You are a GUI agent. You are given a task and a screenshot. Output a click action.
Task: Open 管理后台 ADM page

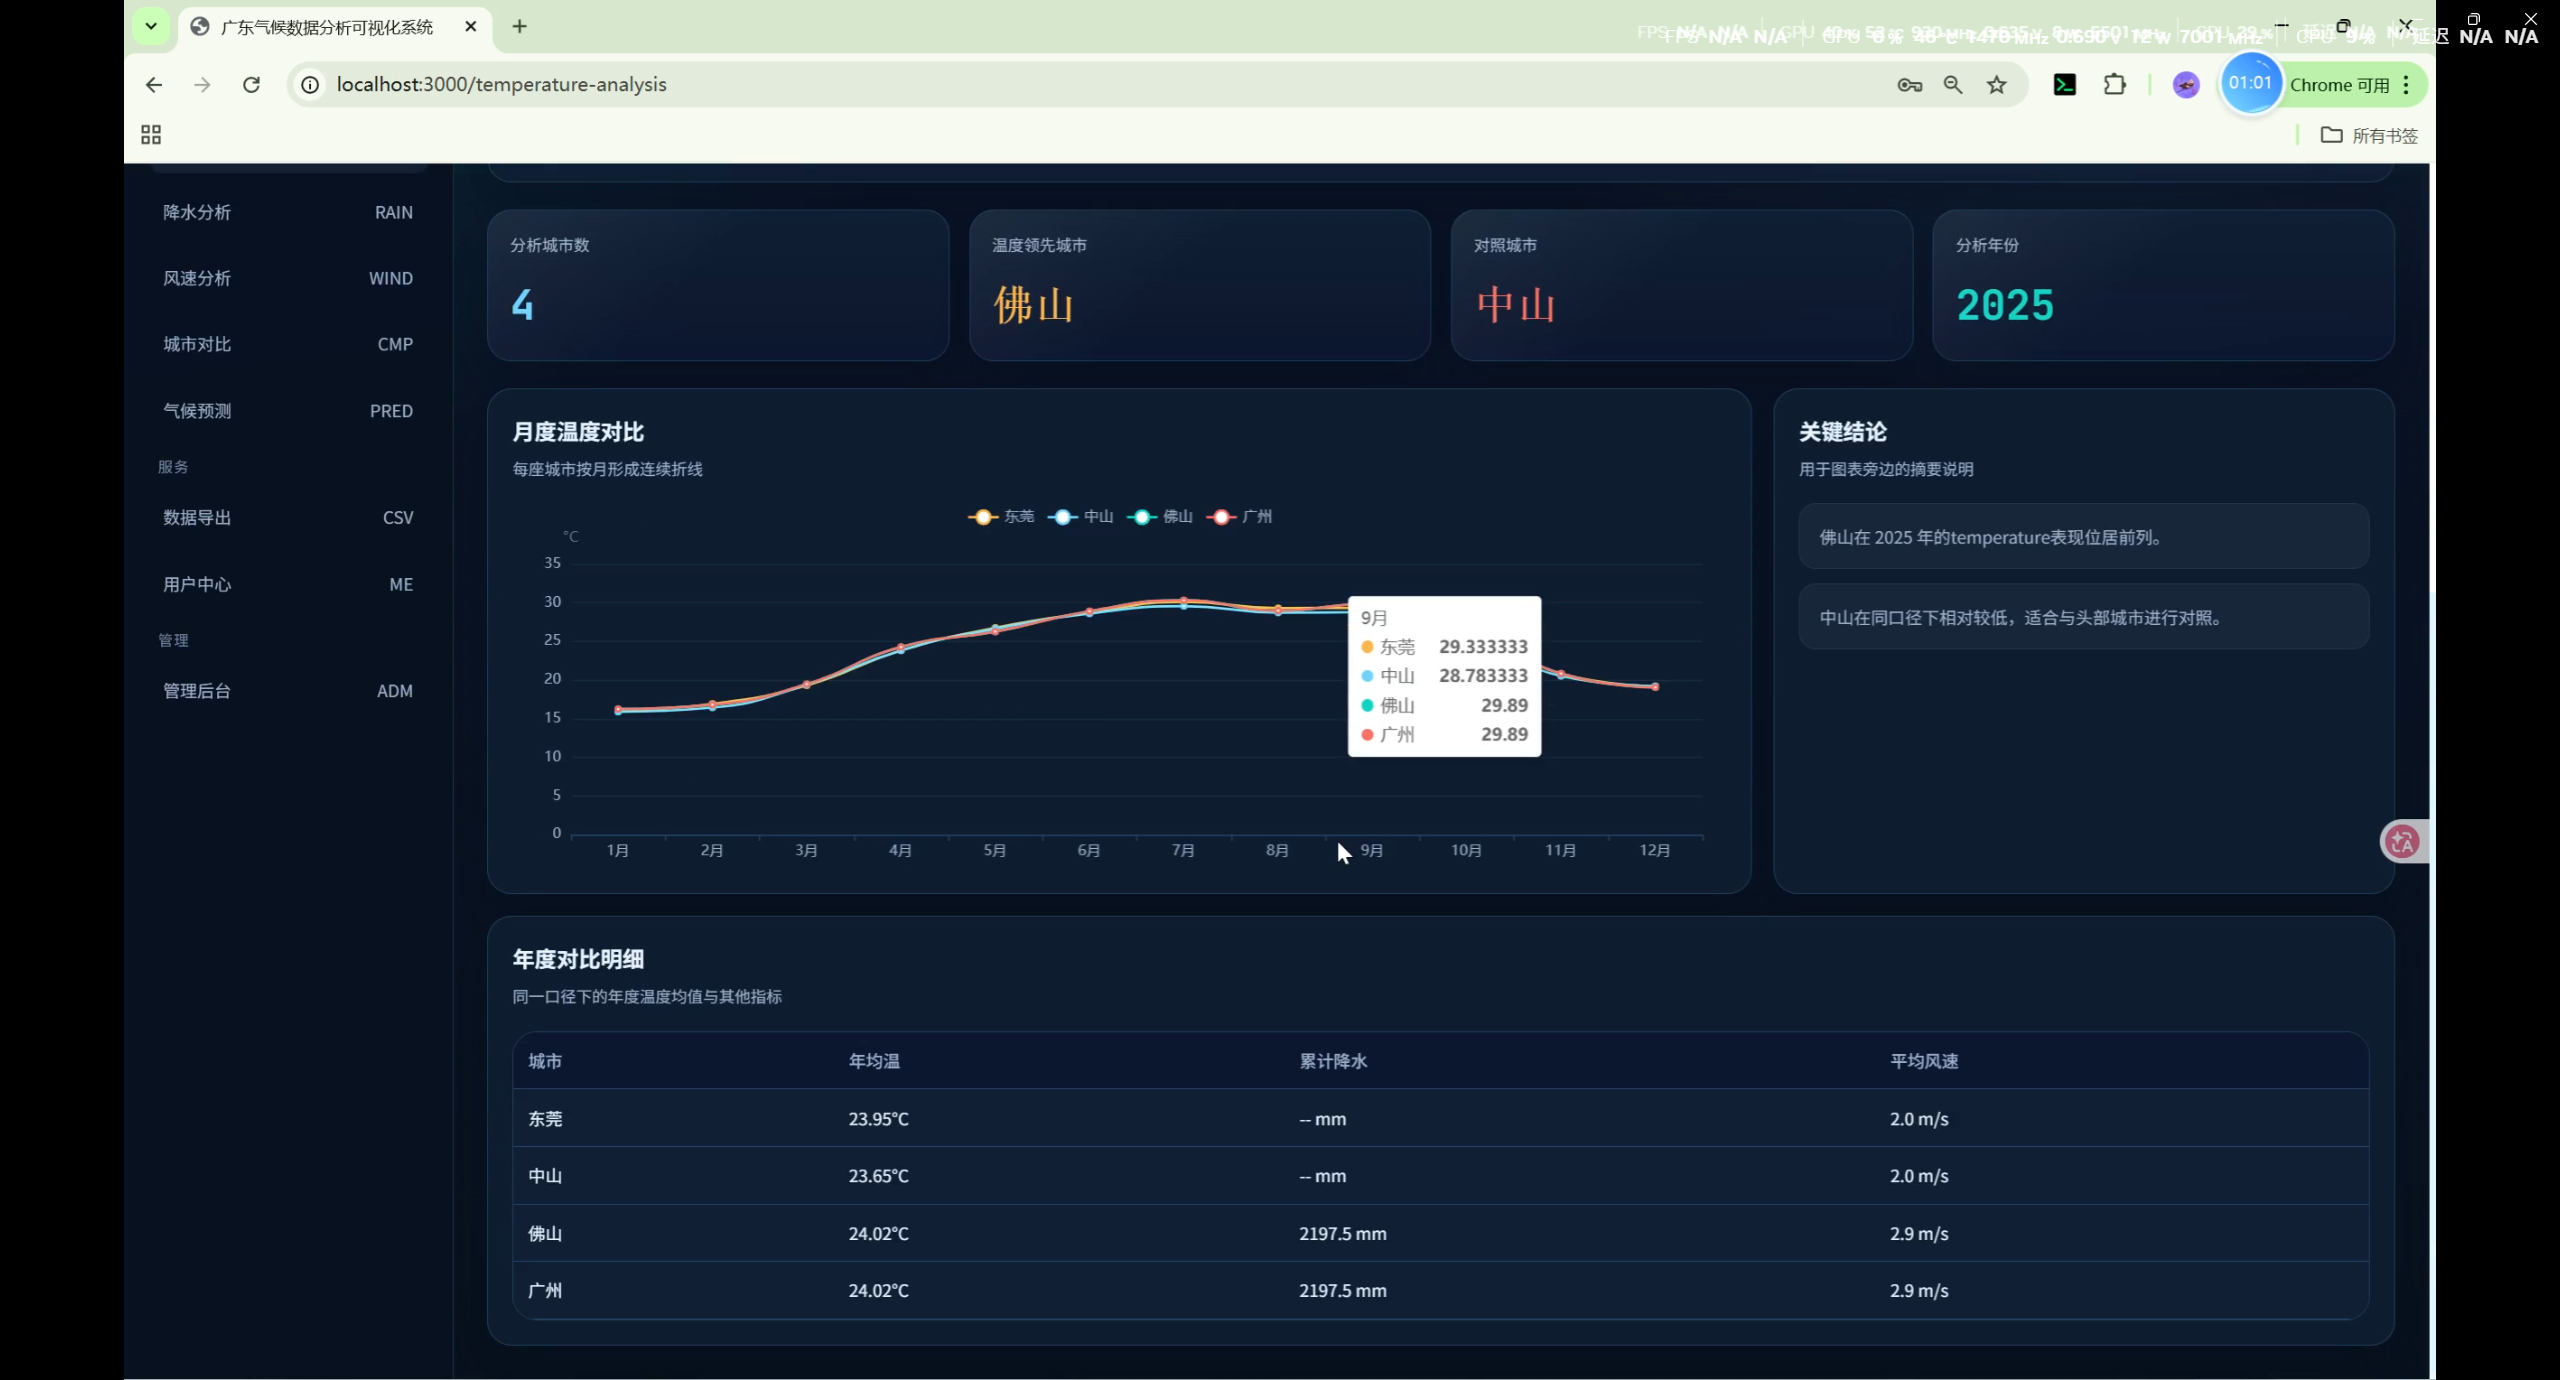click(x=288, y=691)
